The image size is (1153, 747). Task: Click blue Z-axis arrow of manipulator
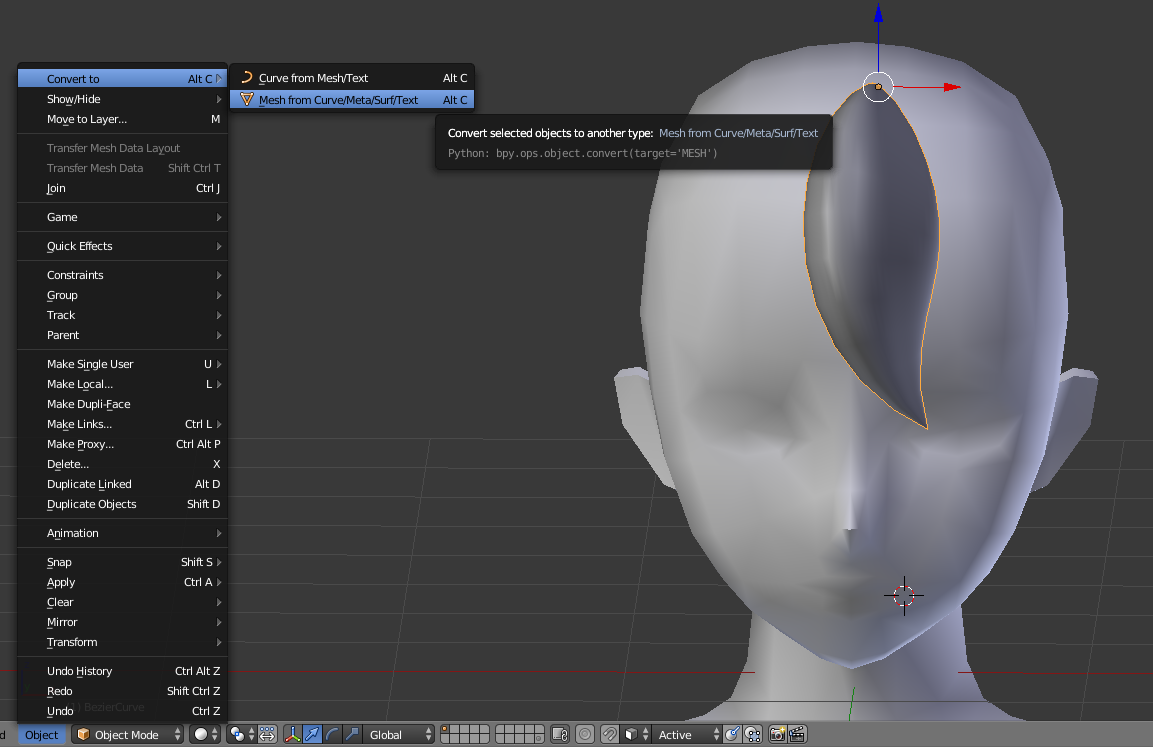coord(878,13)
